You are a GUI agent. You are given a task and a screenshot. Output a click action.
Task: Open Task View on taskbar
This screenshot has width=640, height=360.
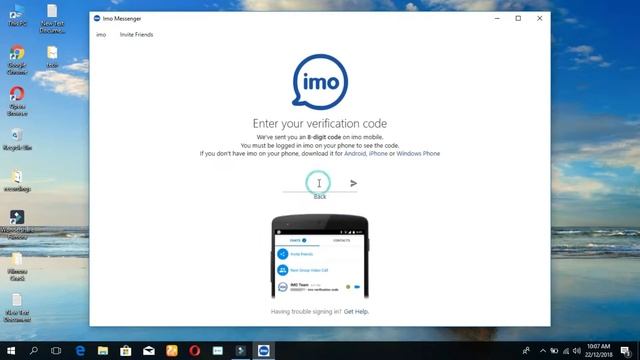56,351
